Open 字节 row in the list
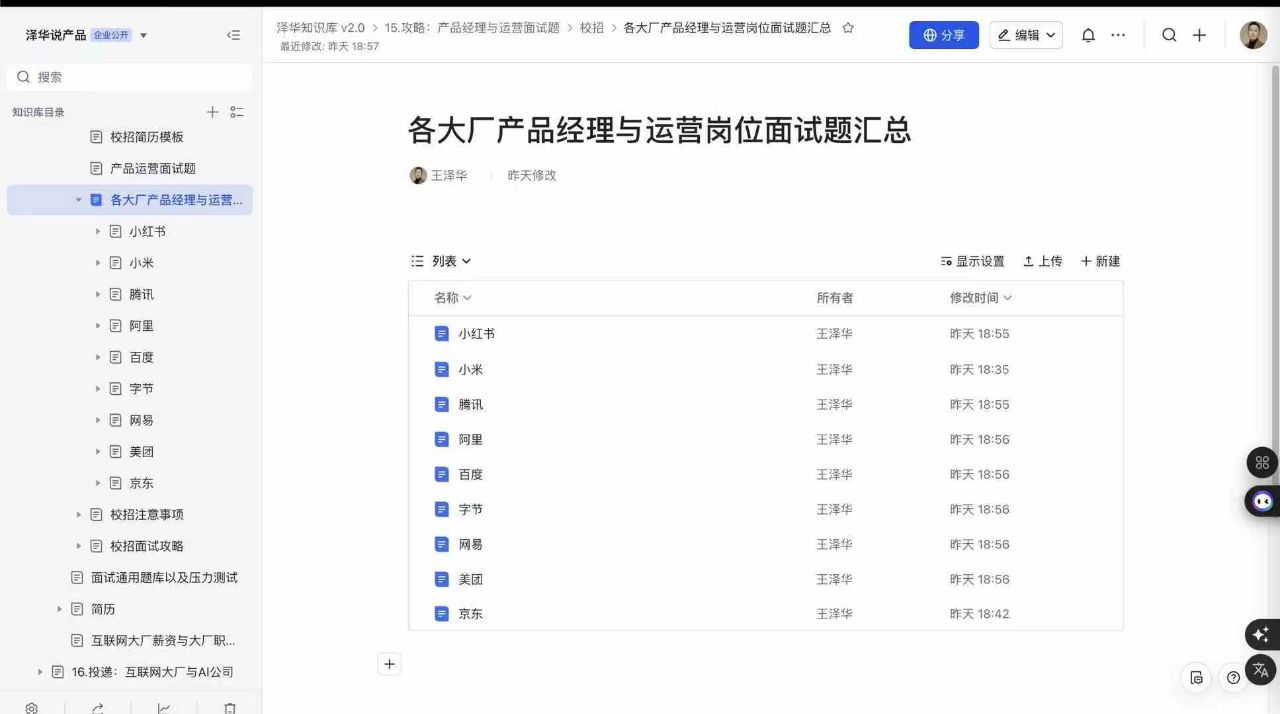The image size is (1280, 714). [765, 509]
